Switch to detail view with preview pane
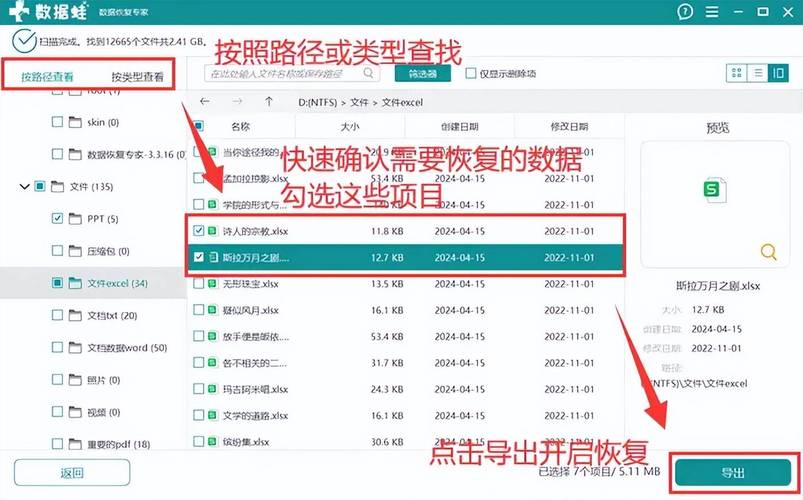The image size is (803, 500). click(x=778, y=73)
